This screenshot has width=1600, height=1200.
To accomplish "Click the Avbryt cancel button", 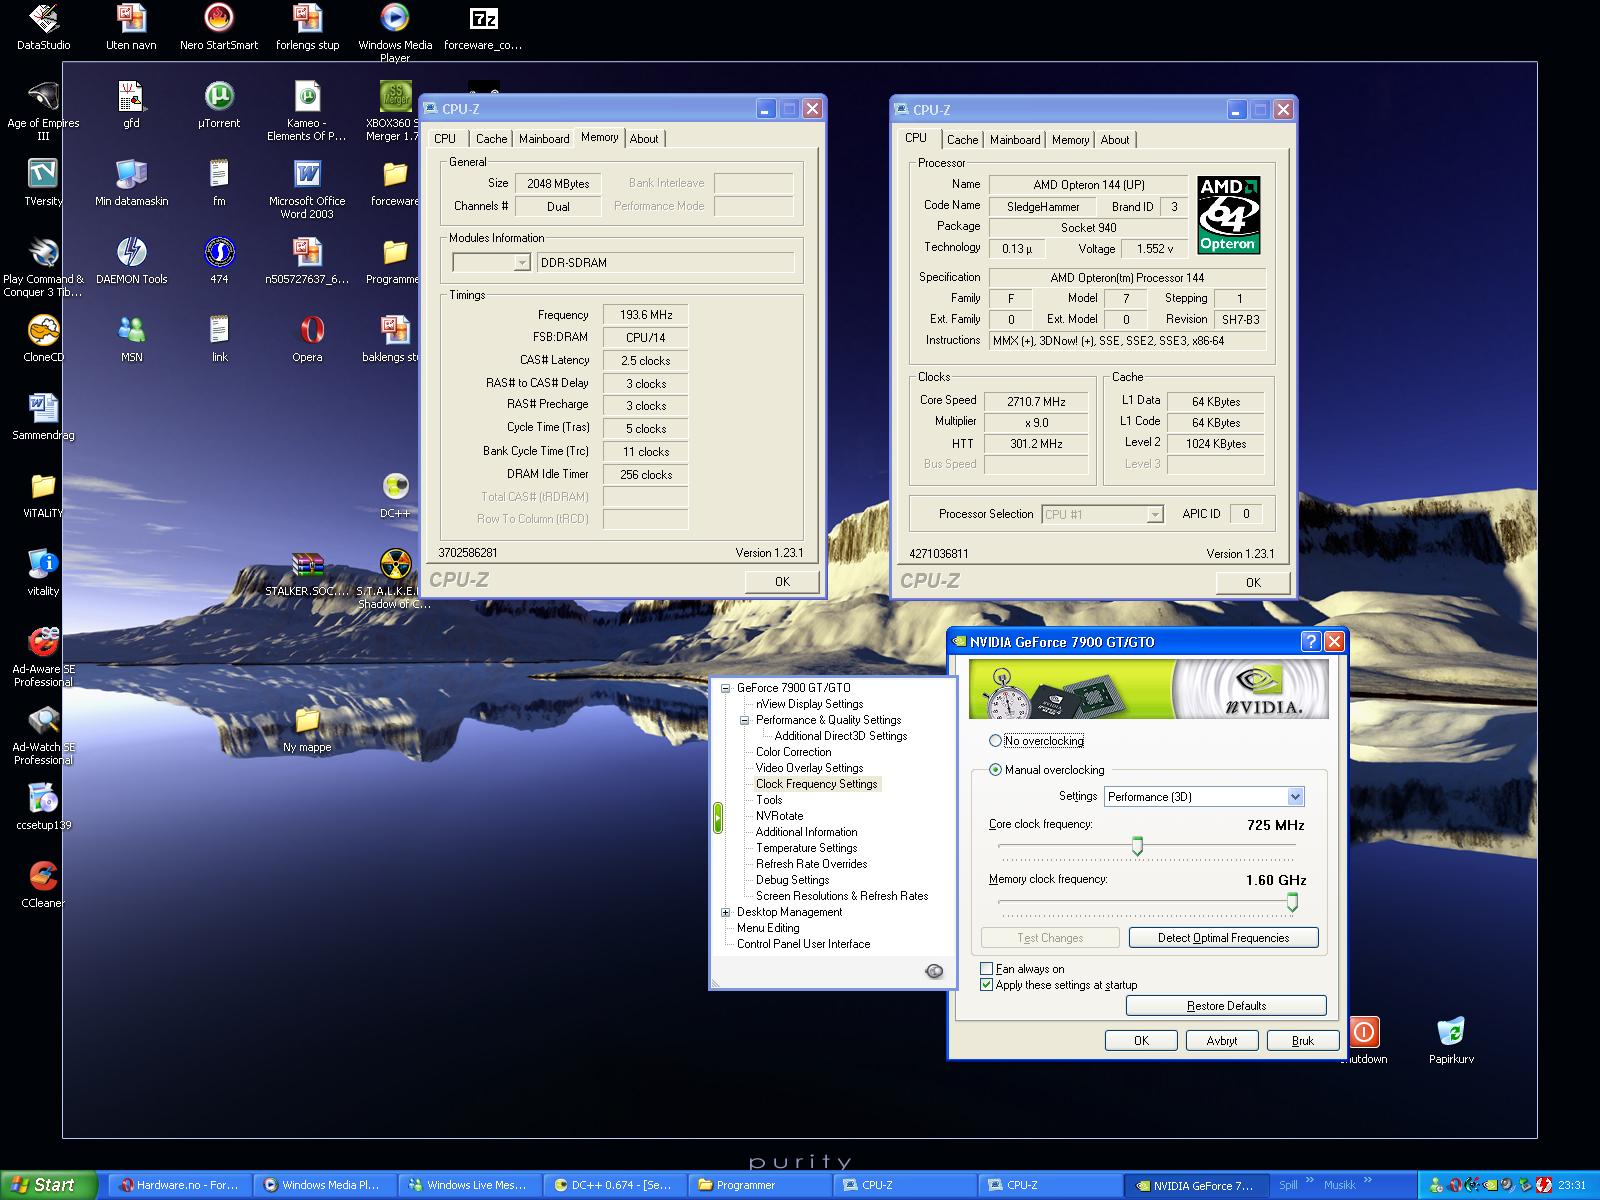I will click(x=1222, y=1041).
